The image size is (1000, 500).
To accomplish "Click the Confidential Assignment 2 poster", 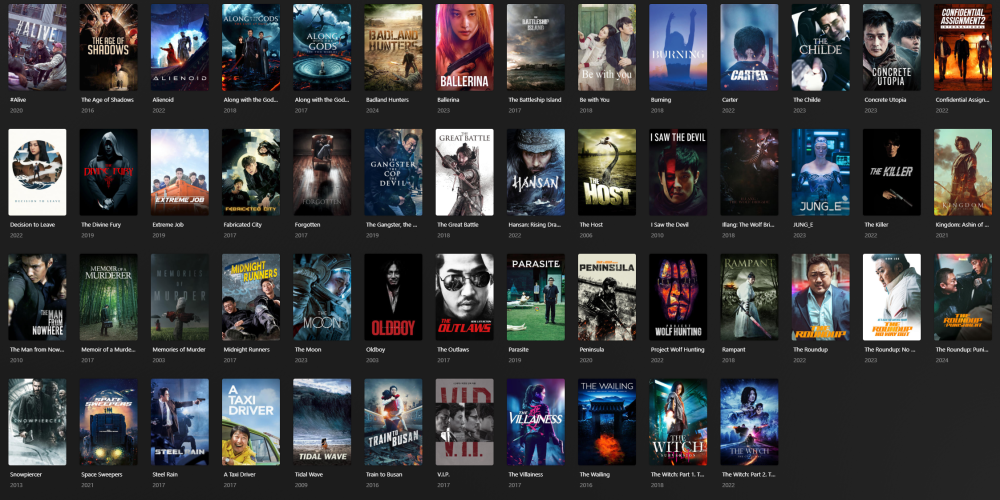I will [x=963, y=47].
